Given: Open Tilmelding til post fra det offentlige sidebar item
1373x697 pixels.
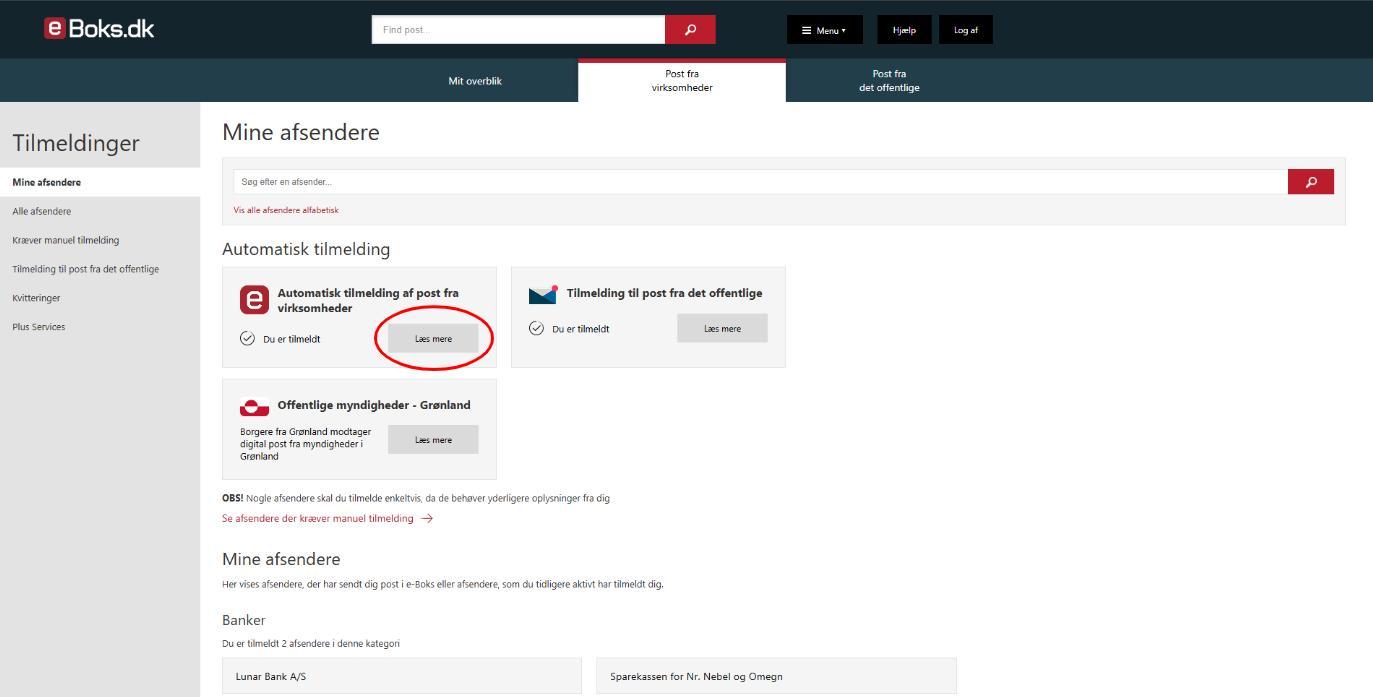Looking at the screenshot, I should pos(100,269).
